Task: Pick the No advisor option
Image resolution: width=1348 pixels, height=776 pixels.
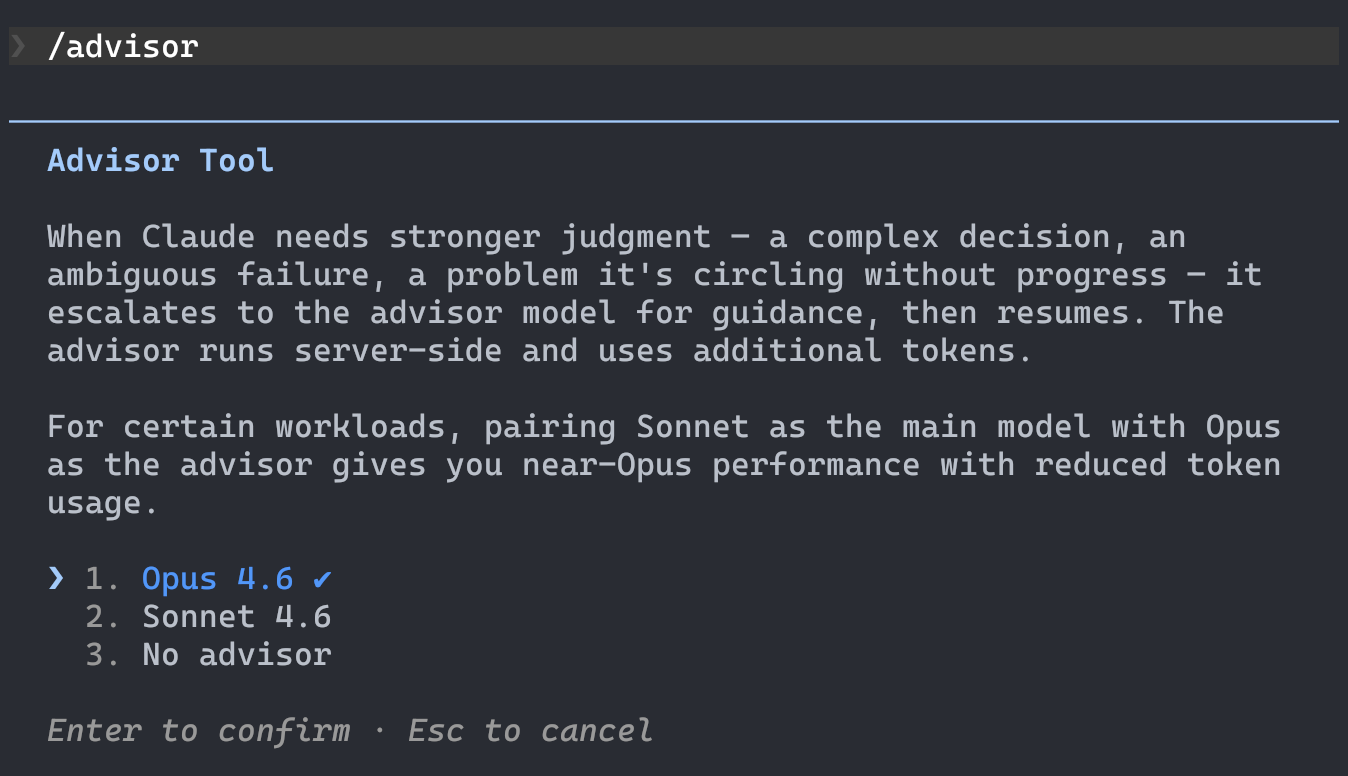Action: [x=236, y=655]
